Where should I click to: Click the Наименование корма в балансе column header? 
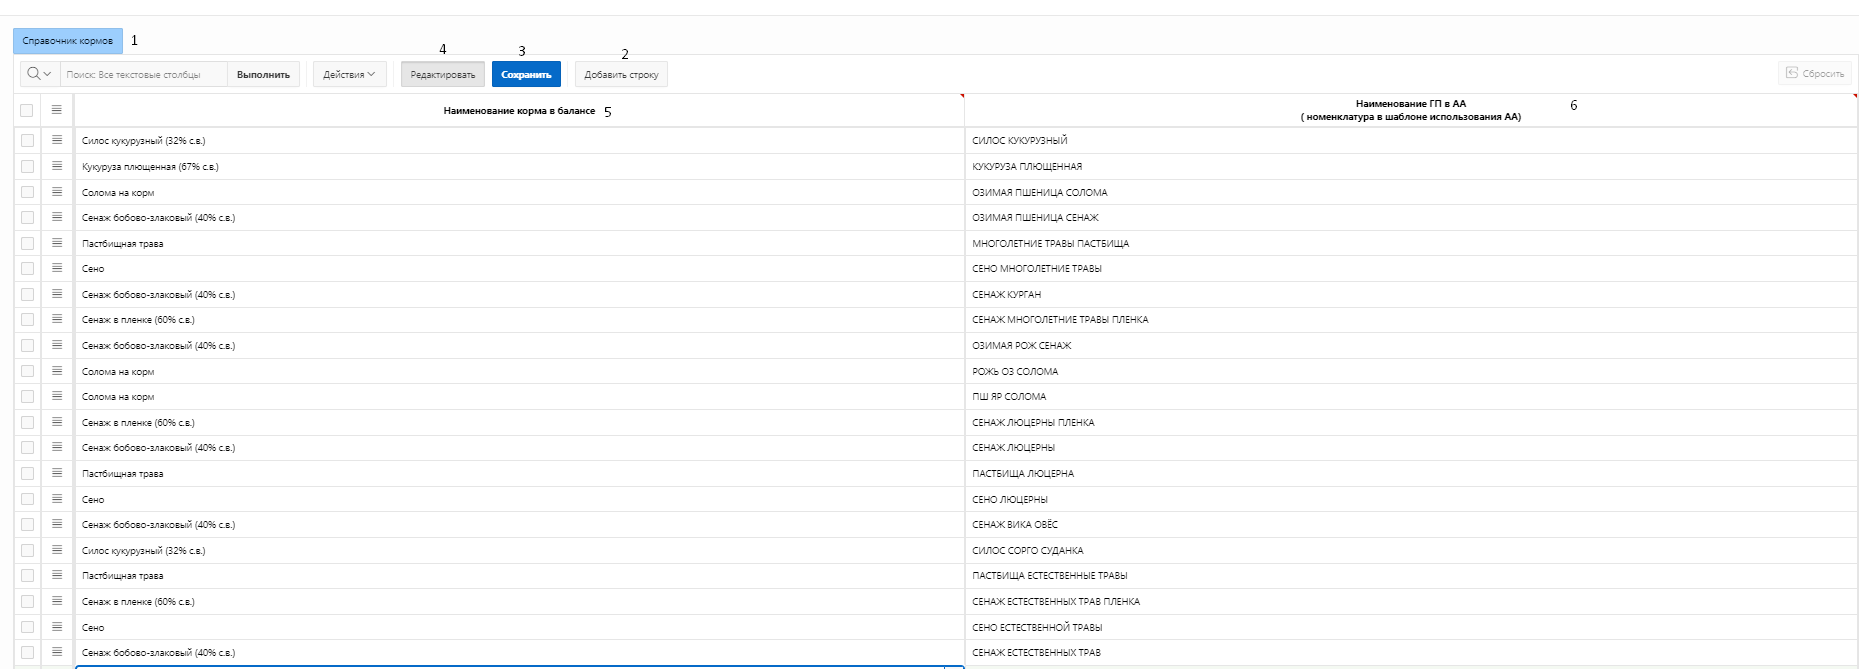519,111
